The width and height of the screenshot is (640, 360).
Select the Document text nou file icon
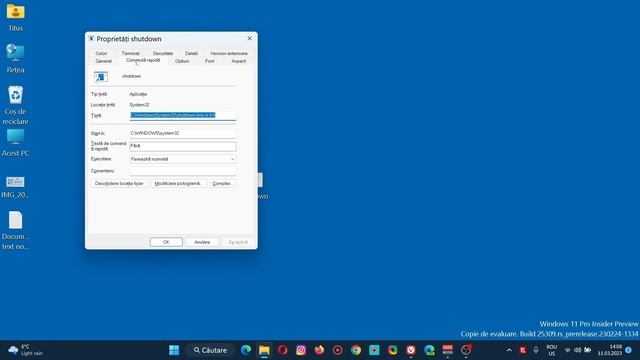[x=16, y=230]
